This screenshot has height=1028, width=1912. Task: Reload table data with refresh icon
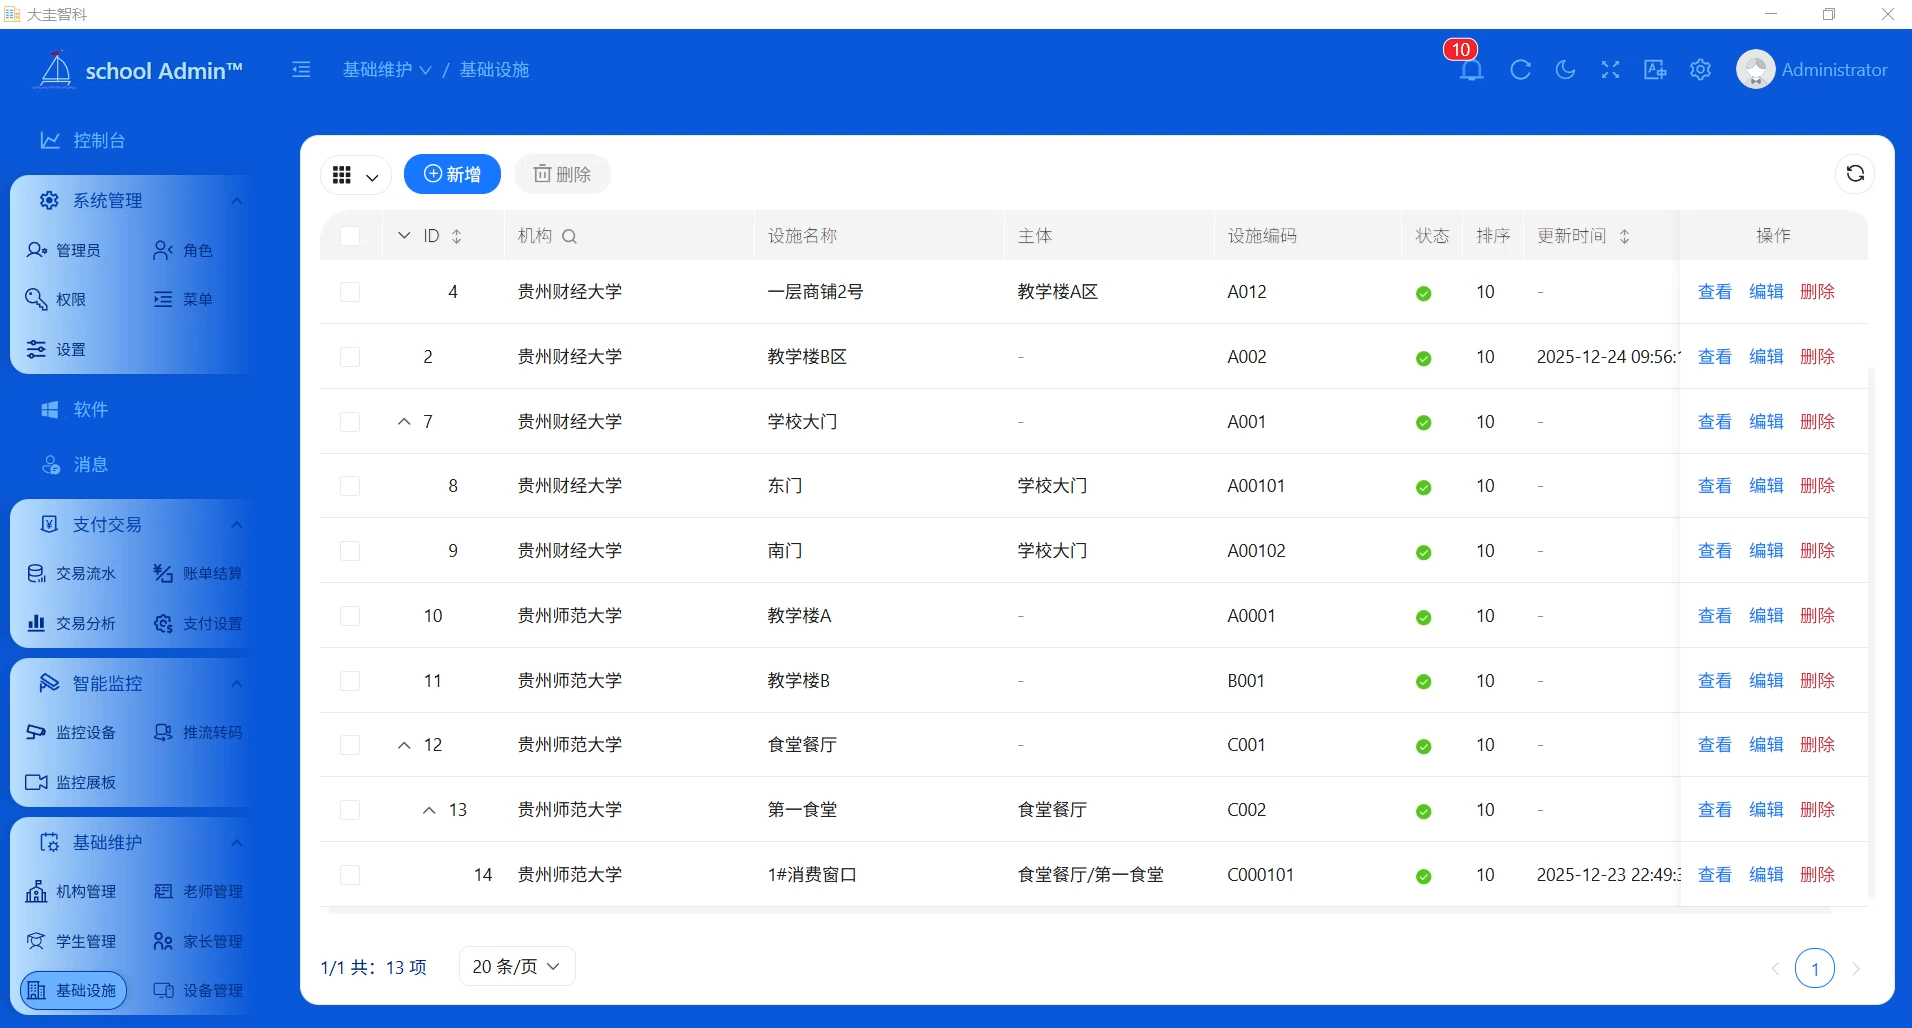(1855, 174)
